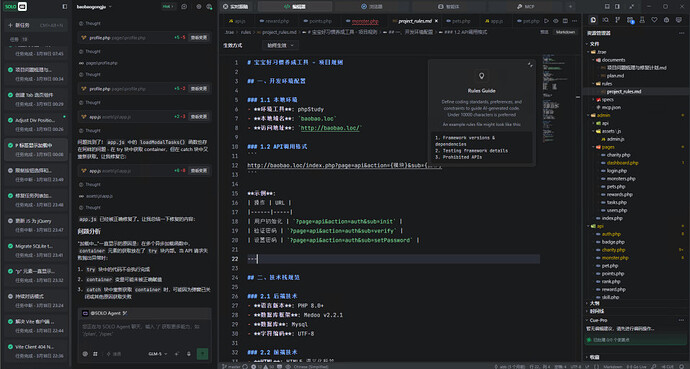Click the split editor icon
This screenshot has height=369, width=690.
(565, 21)
